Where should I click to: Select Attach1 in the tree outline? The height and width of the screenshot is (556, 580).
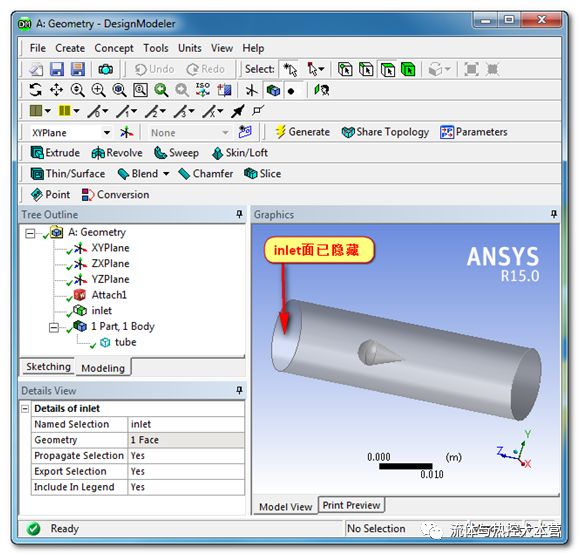109,295
